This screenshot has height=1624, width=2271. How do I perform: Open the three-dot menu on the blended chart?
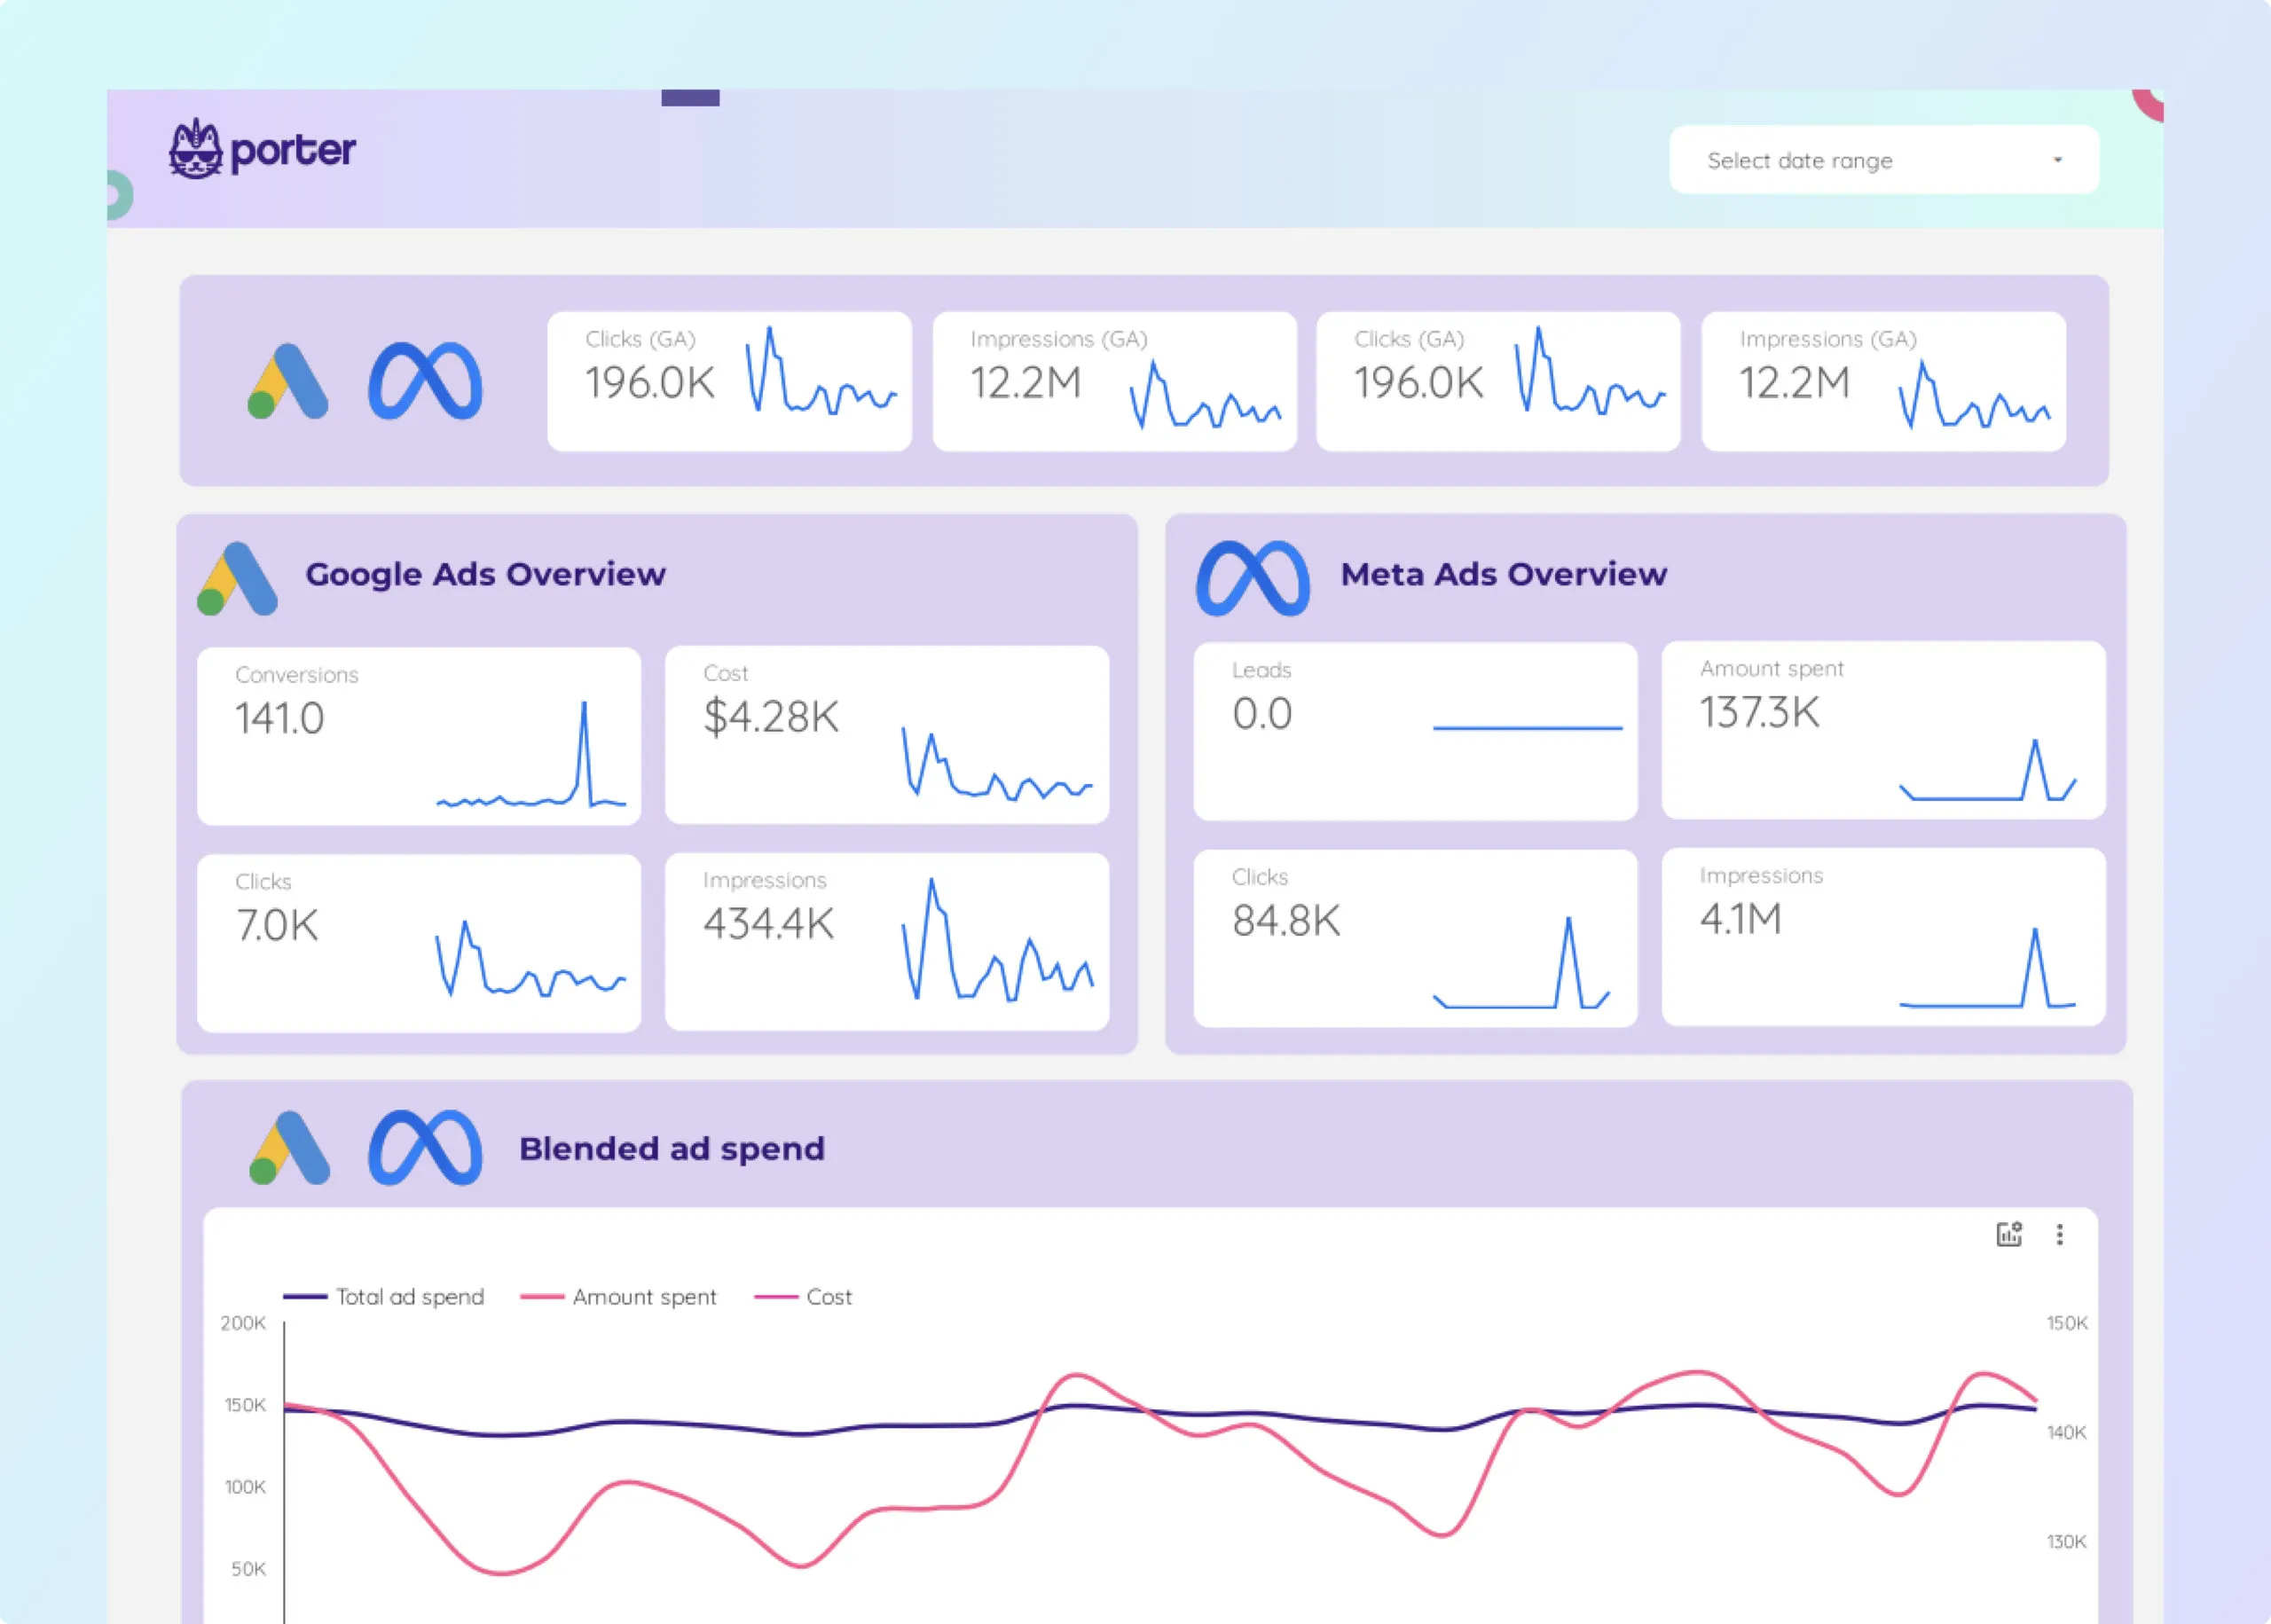tap(2060, 1234)
